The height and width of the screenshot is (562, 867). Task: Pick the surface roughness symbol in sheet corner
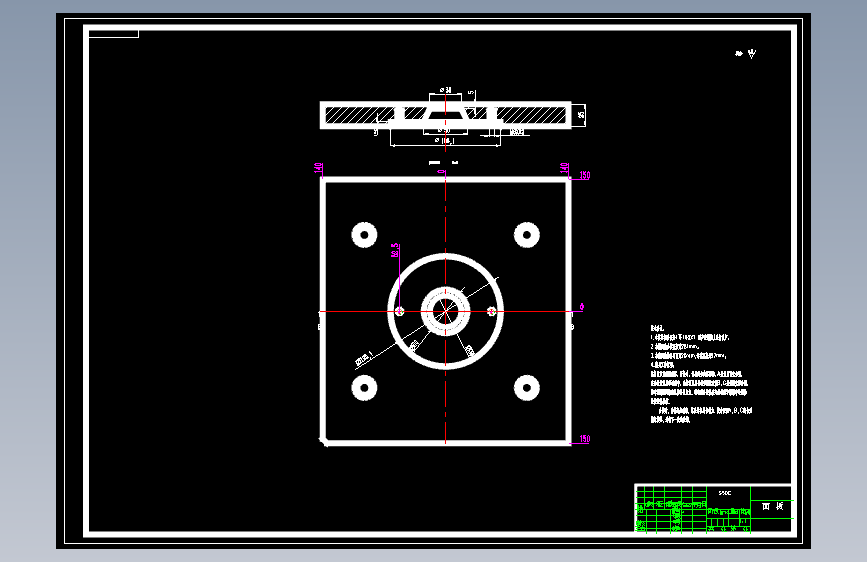pos(746,54)
